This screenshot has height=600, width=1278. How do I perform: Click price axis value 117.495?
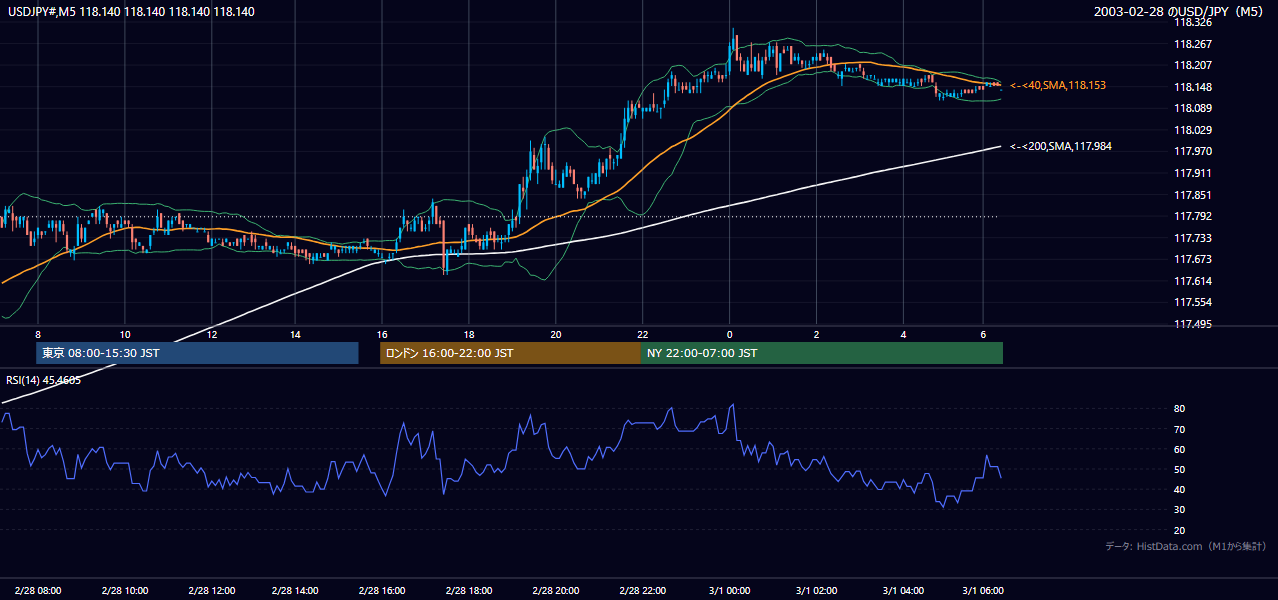pyautogui.click(x=1193, y=324)
